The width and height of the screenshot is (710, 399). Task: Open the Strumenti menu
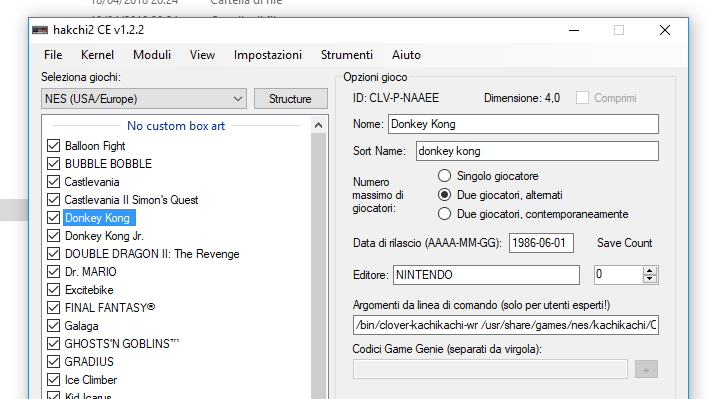pos(347,55)
